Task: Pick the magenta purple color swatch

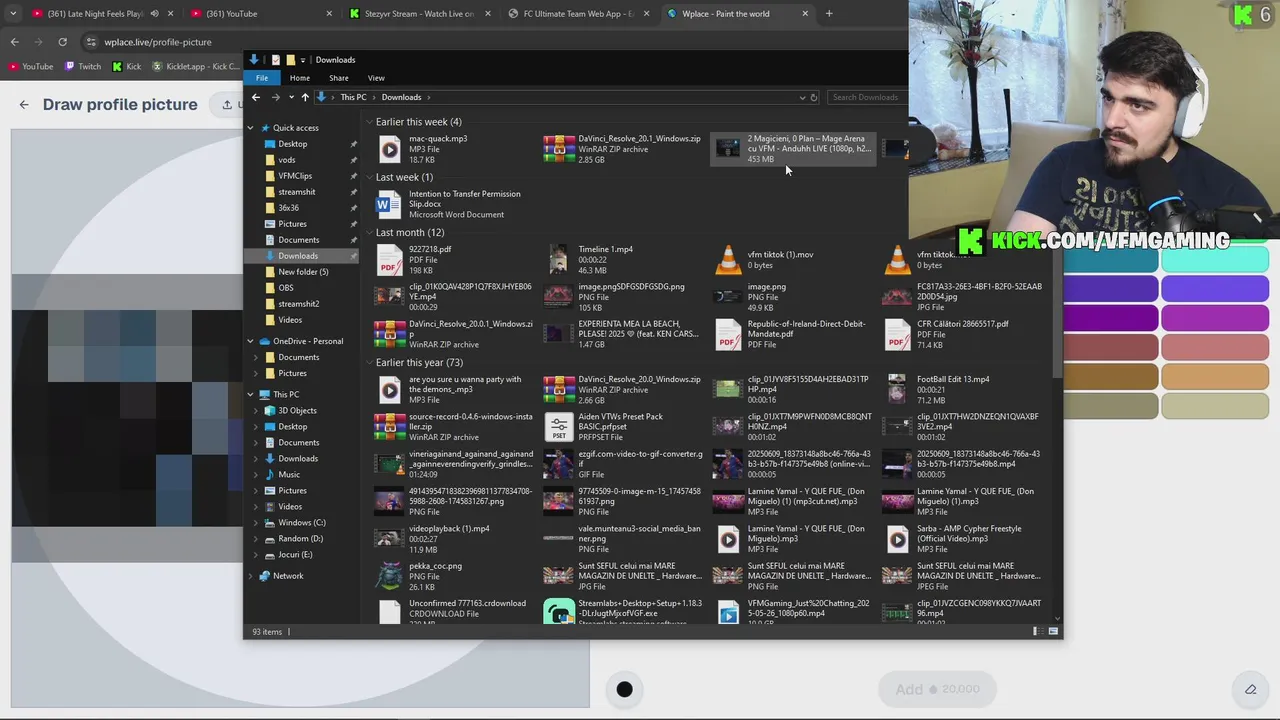Action: pyautogui.click(x=1215, y=318)
